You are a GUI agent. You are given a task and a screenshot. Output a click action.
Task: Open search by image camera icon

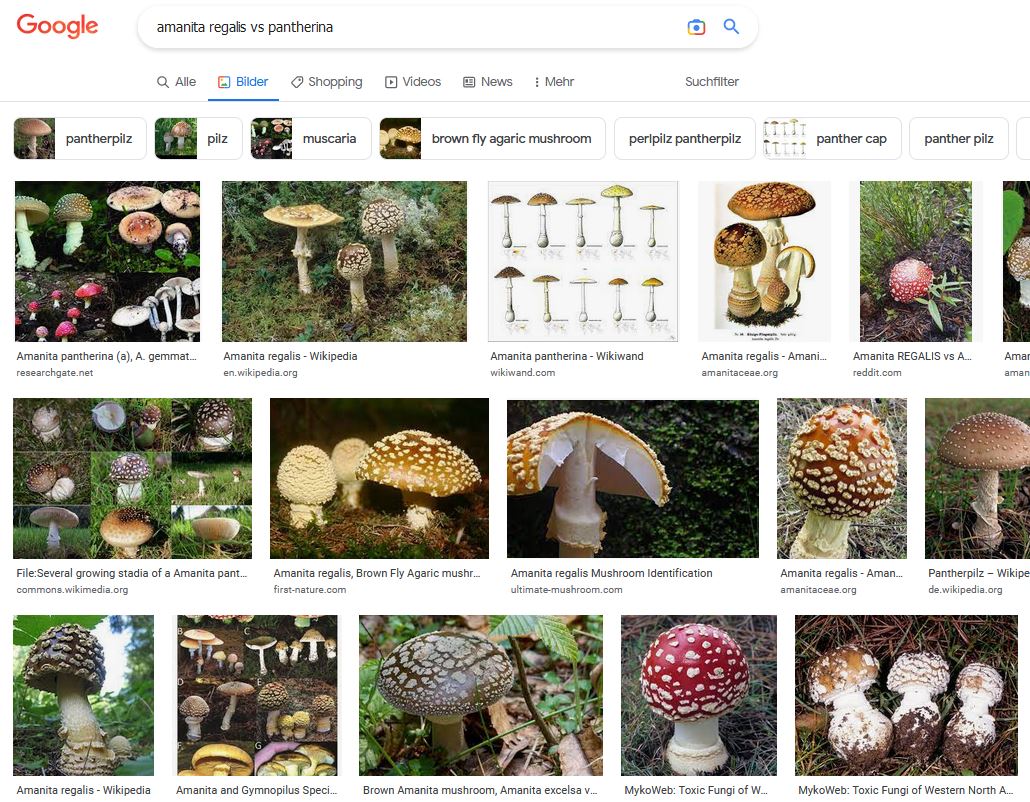[696, 27]
